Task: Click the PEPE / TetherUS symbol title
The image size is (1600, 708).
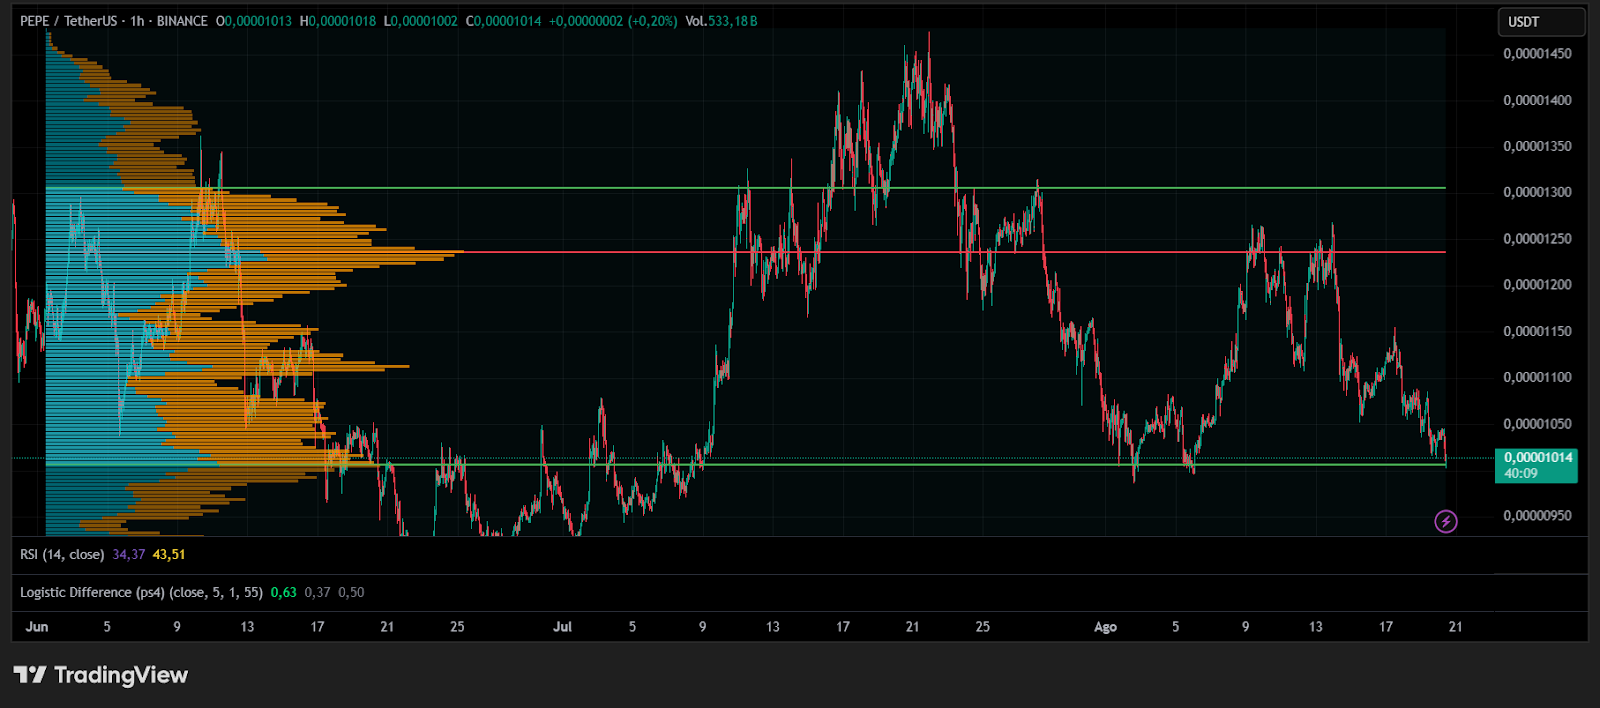Action: [x=68, y=21]
